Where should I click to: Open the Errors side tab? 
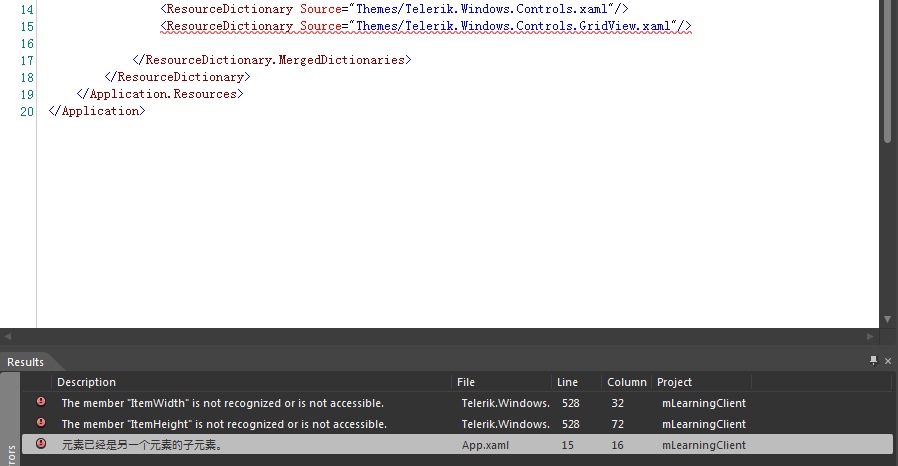tap(10, 452)
